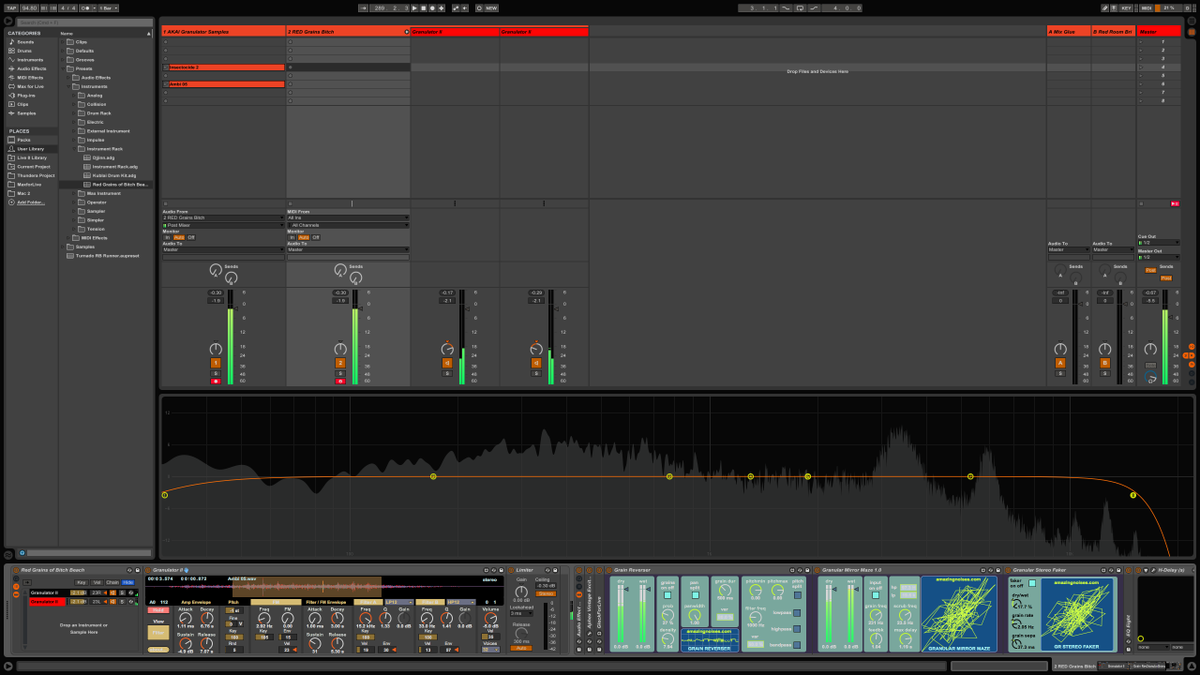
Task: Select the Sounds category icon
Action: click(12, 42)
